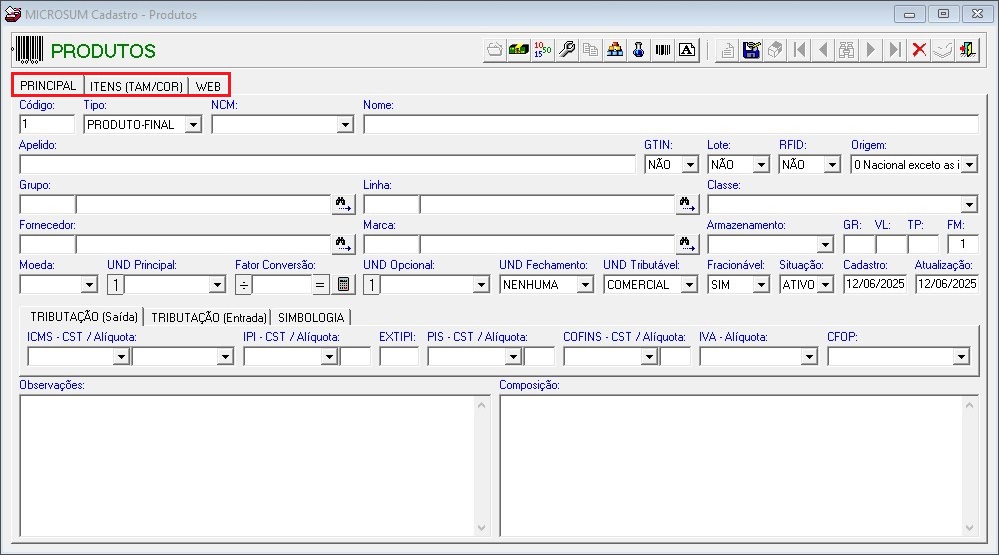
Task: Open the GTIN dropdown
Action: 691,165
